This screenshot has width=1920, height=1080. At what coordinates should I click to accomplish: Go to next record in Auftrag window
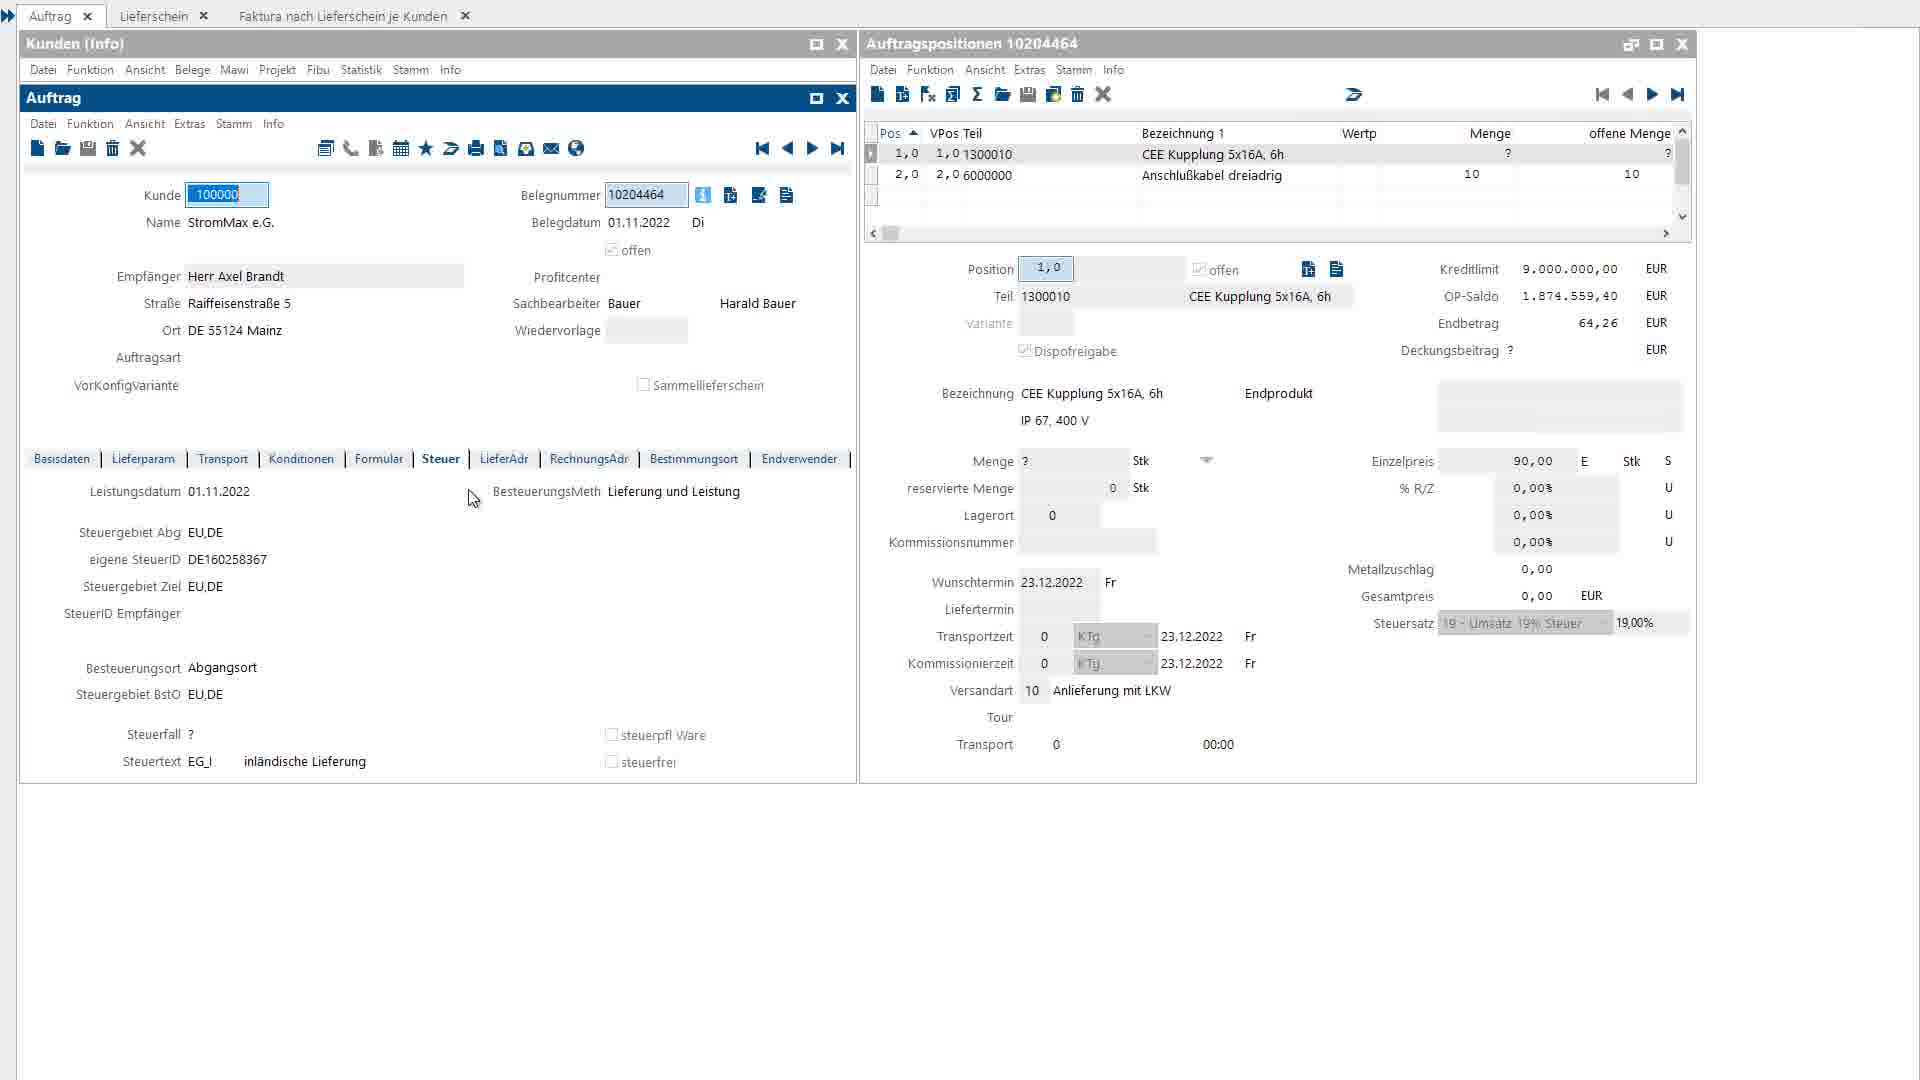812,148
